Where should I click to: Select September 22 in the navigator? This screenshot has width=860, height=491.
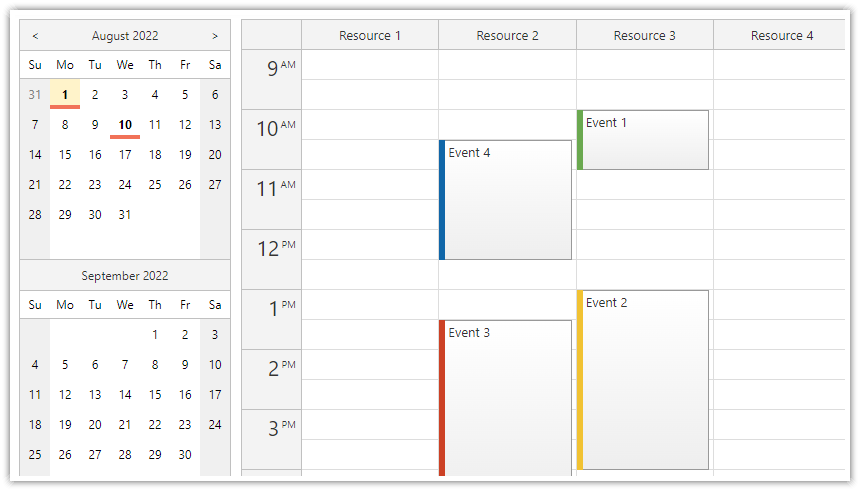pyautogui.click(x=155, y=425)
